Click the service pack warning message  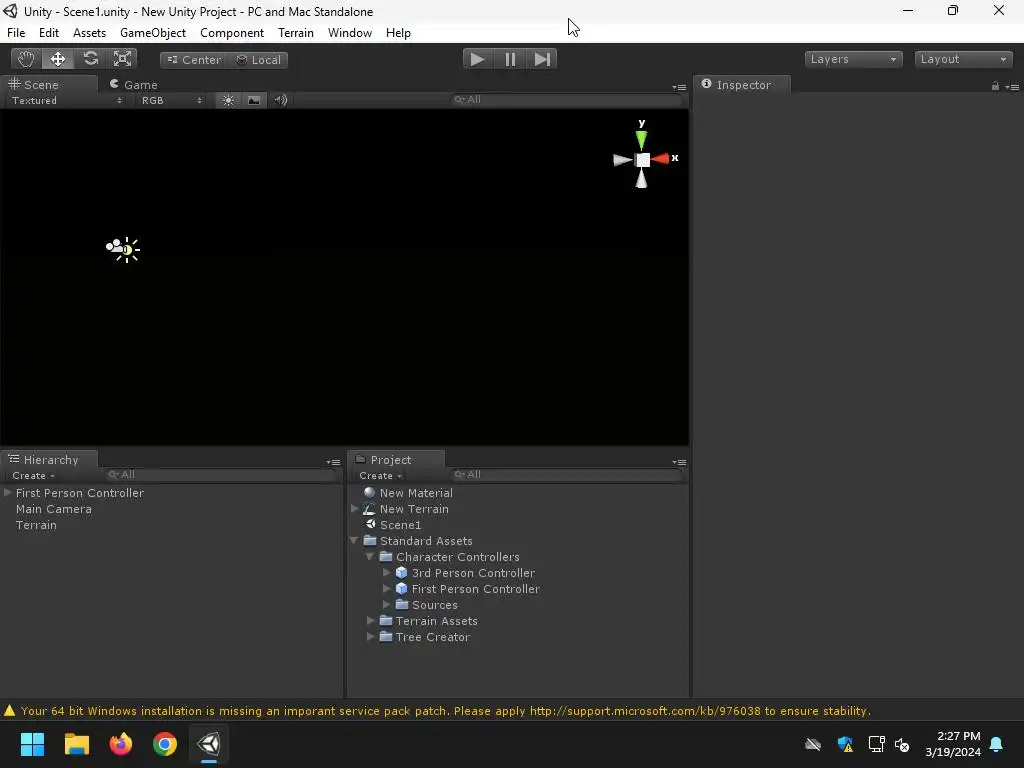tap(445, 711)
